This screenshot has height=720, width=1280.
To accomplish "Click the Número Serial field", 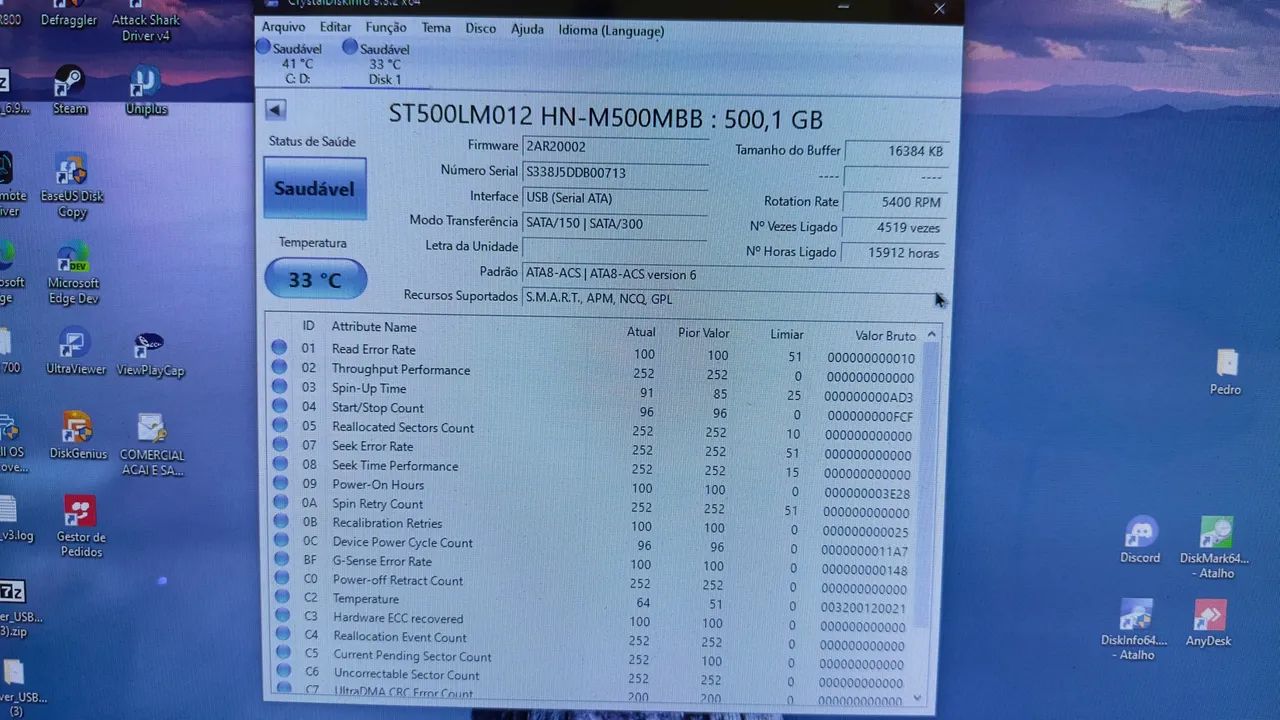I will click(614, 172).
